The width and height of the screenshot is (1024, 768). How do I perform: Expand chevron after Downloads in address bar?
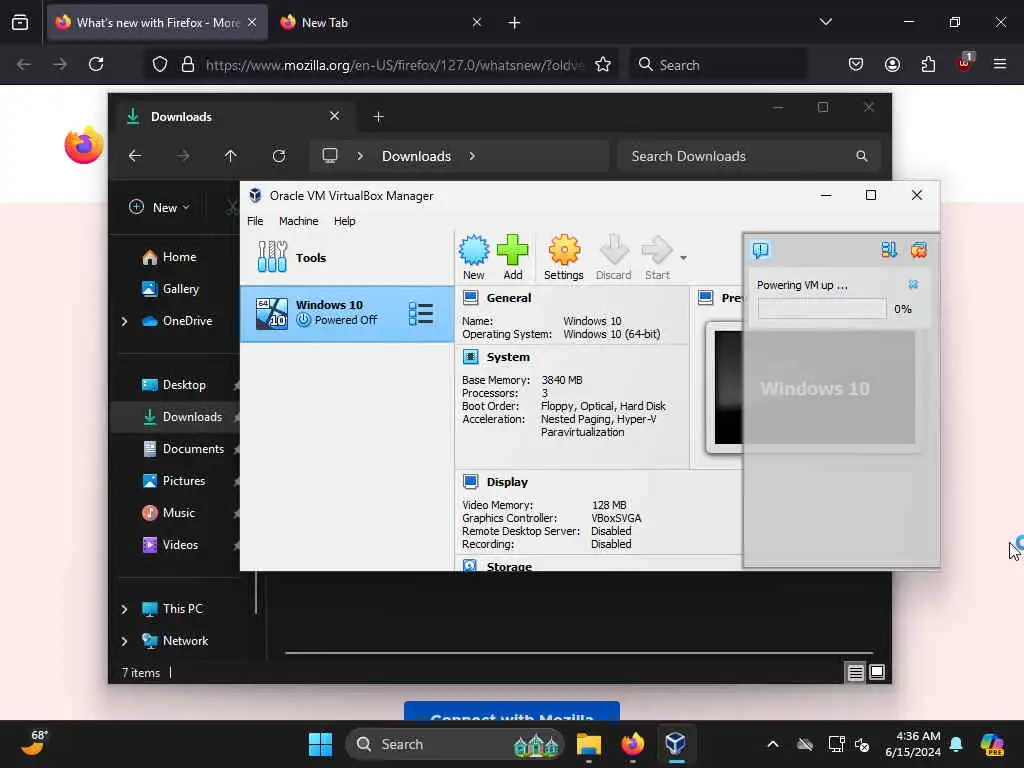click(x=472, y=156)
